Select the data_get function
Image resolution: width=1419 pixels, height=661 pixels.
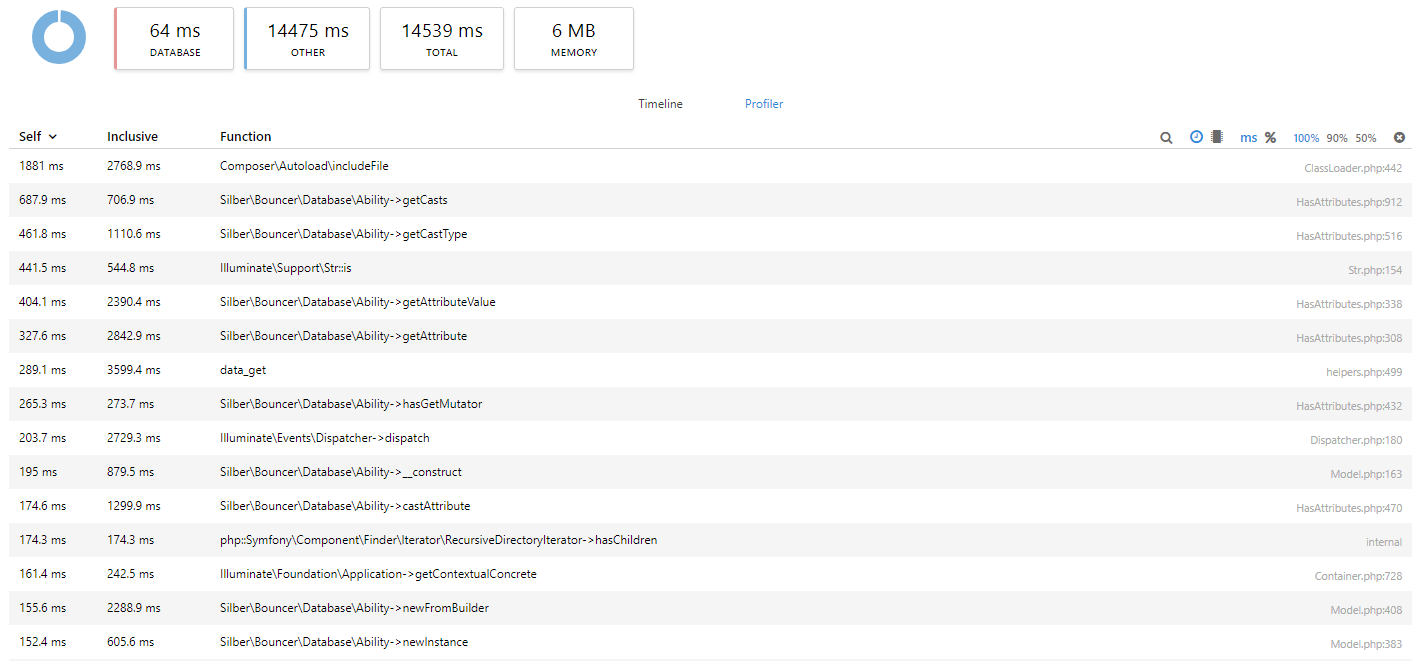(243, 370)
